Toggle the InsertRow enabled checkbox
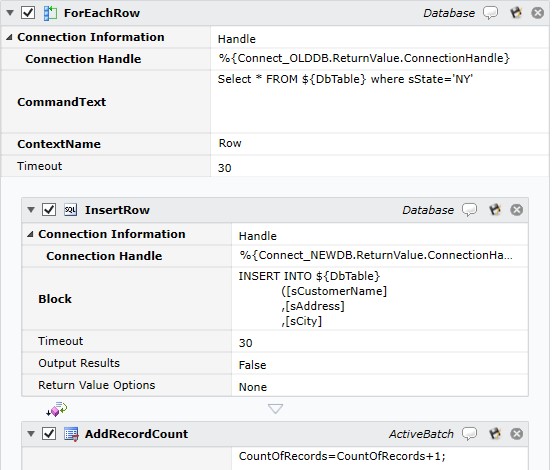This screenshot has width=553, height=470. (49, 210)
